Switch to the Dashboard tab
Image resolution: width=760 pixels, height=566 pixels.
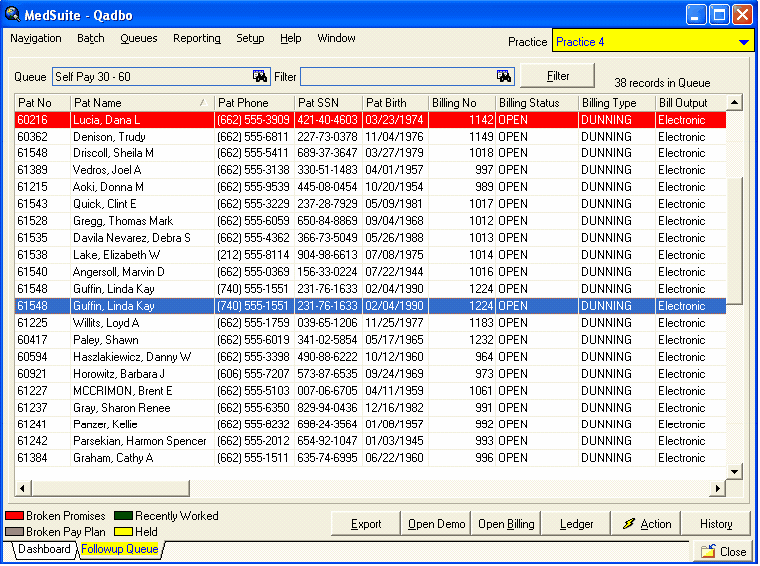(44, 549)
